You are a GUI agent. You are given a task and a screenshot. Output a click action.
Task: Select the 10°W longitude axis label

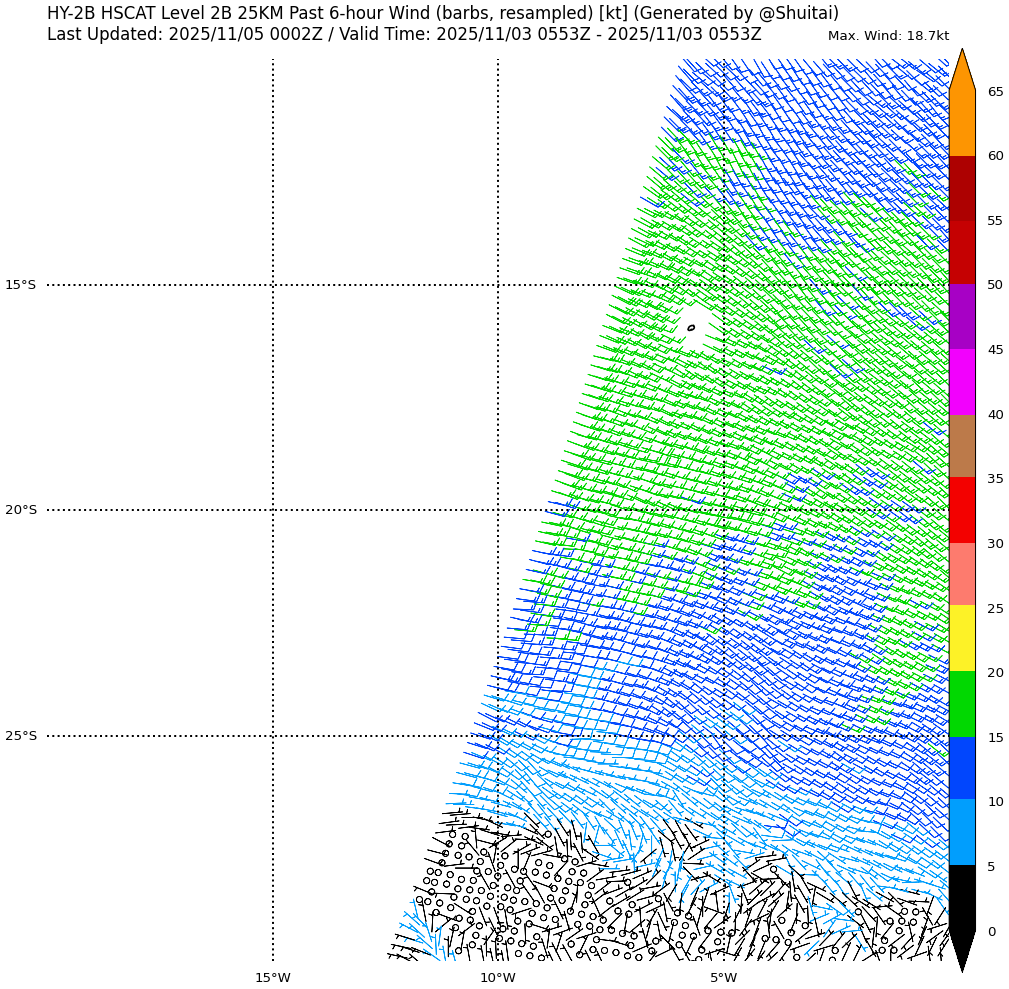coord(497,977)
